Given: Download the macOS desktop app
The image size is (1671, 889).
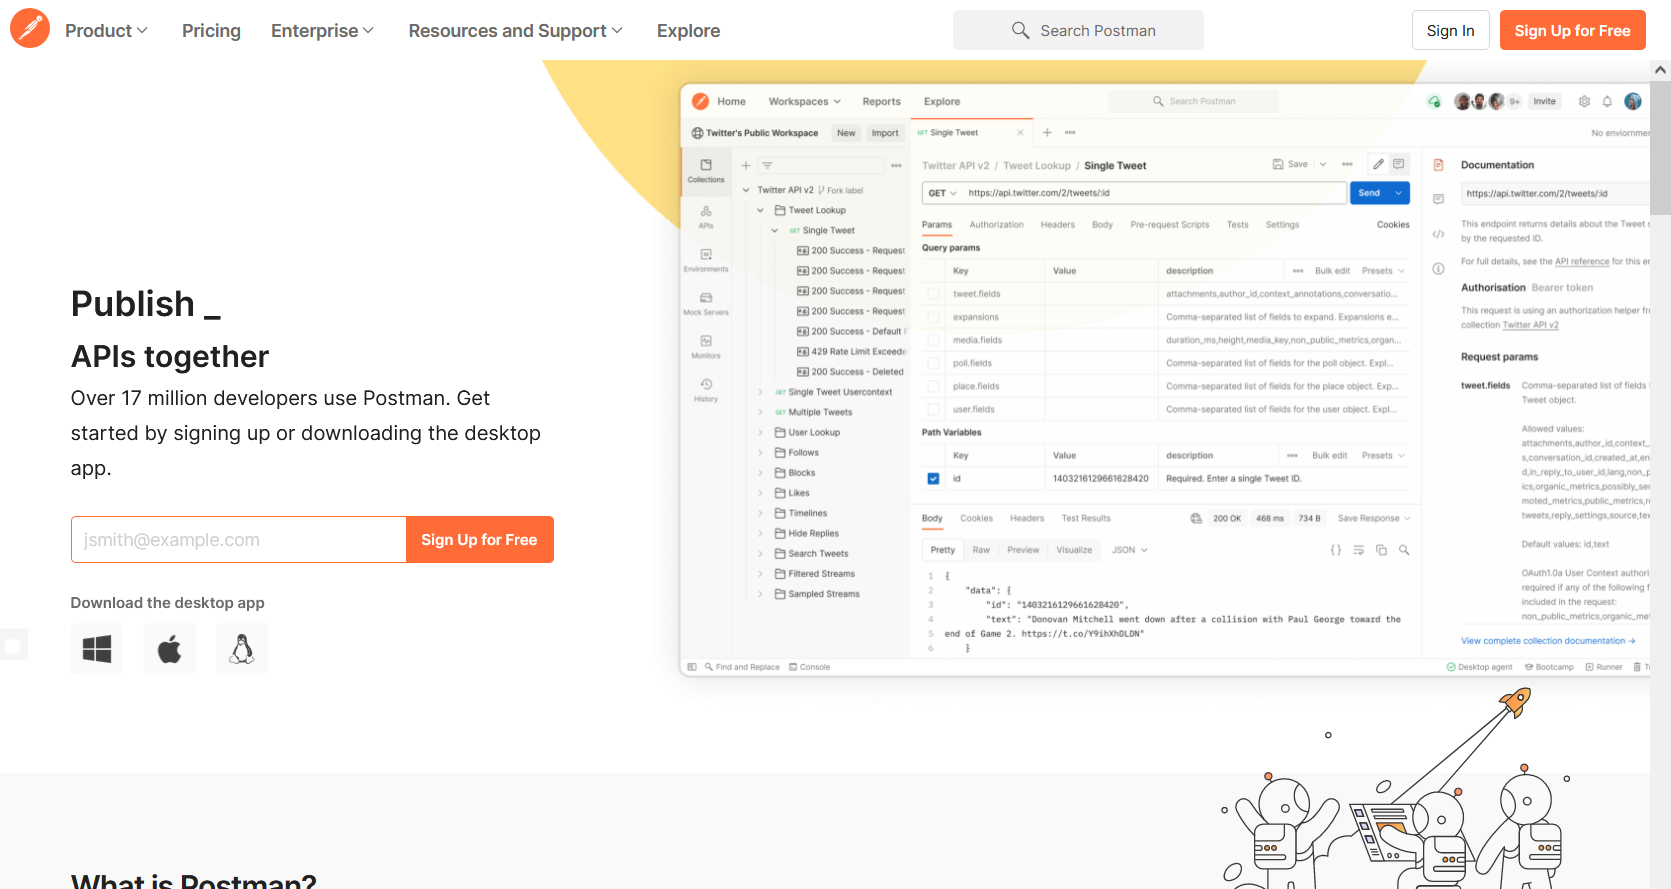Looking at the screenshot, I should click(169, 649).
